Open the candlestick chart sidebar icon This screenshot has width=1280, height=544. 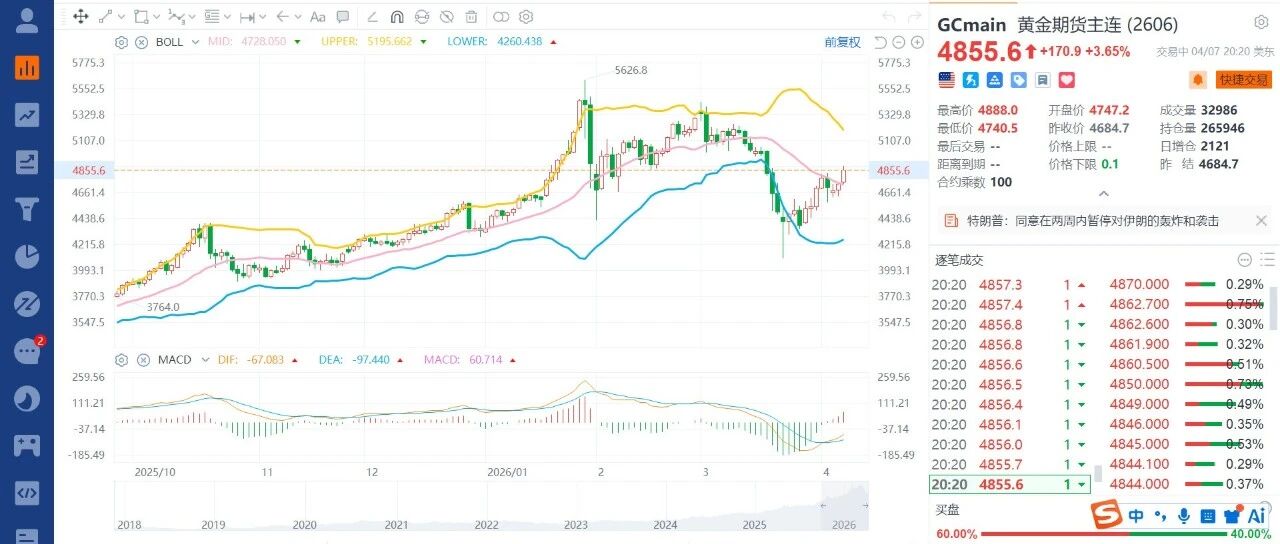[x=27, y=68]
